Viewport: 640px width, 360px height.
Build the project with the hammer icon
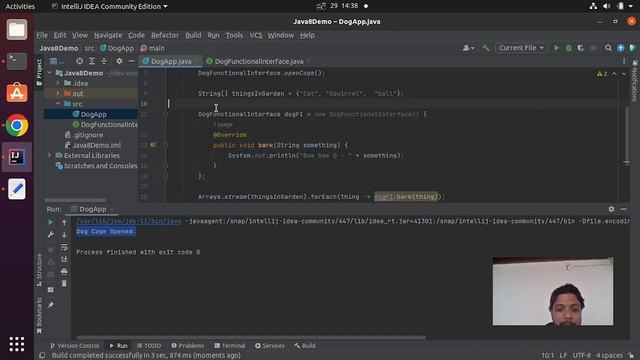coord(485,48)
